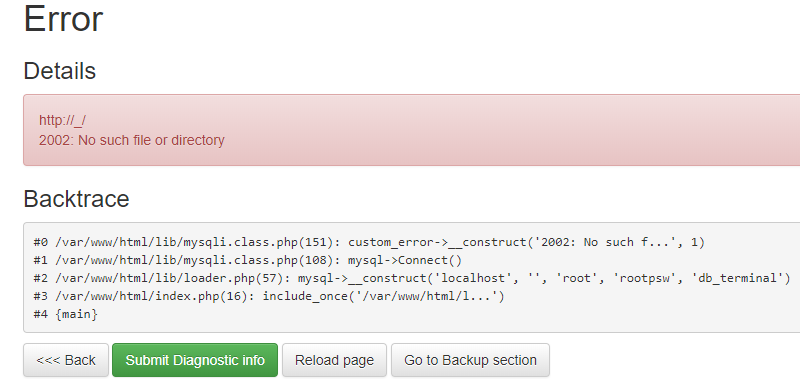This screenshot has width=800, height=387.
Task: Click backtrace line #0 custom_error construct
Action: coord(369,242)
